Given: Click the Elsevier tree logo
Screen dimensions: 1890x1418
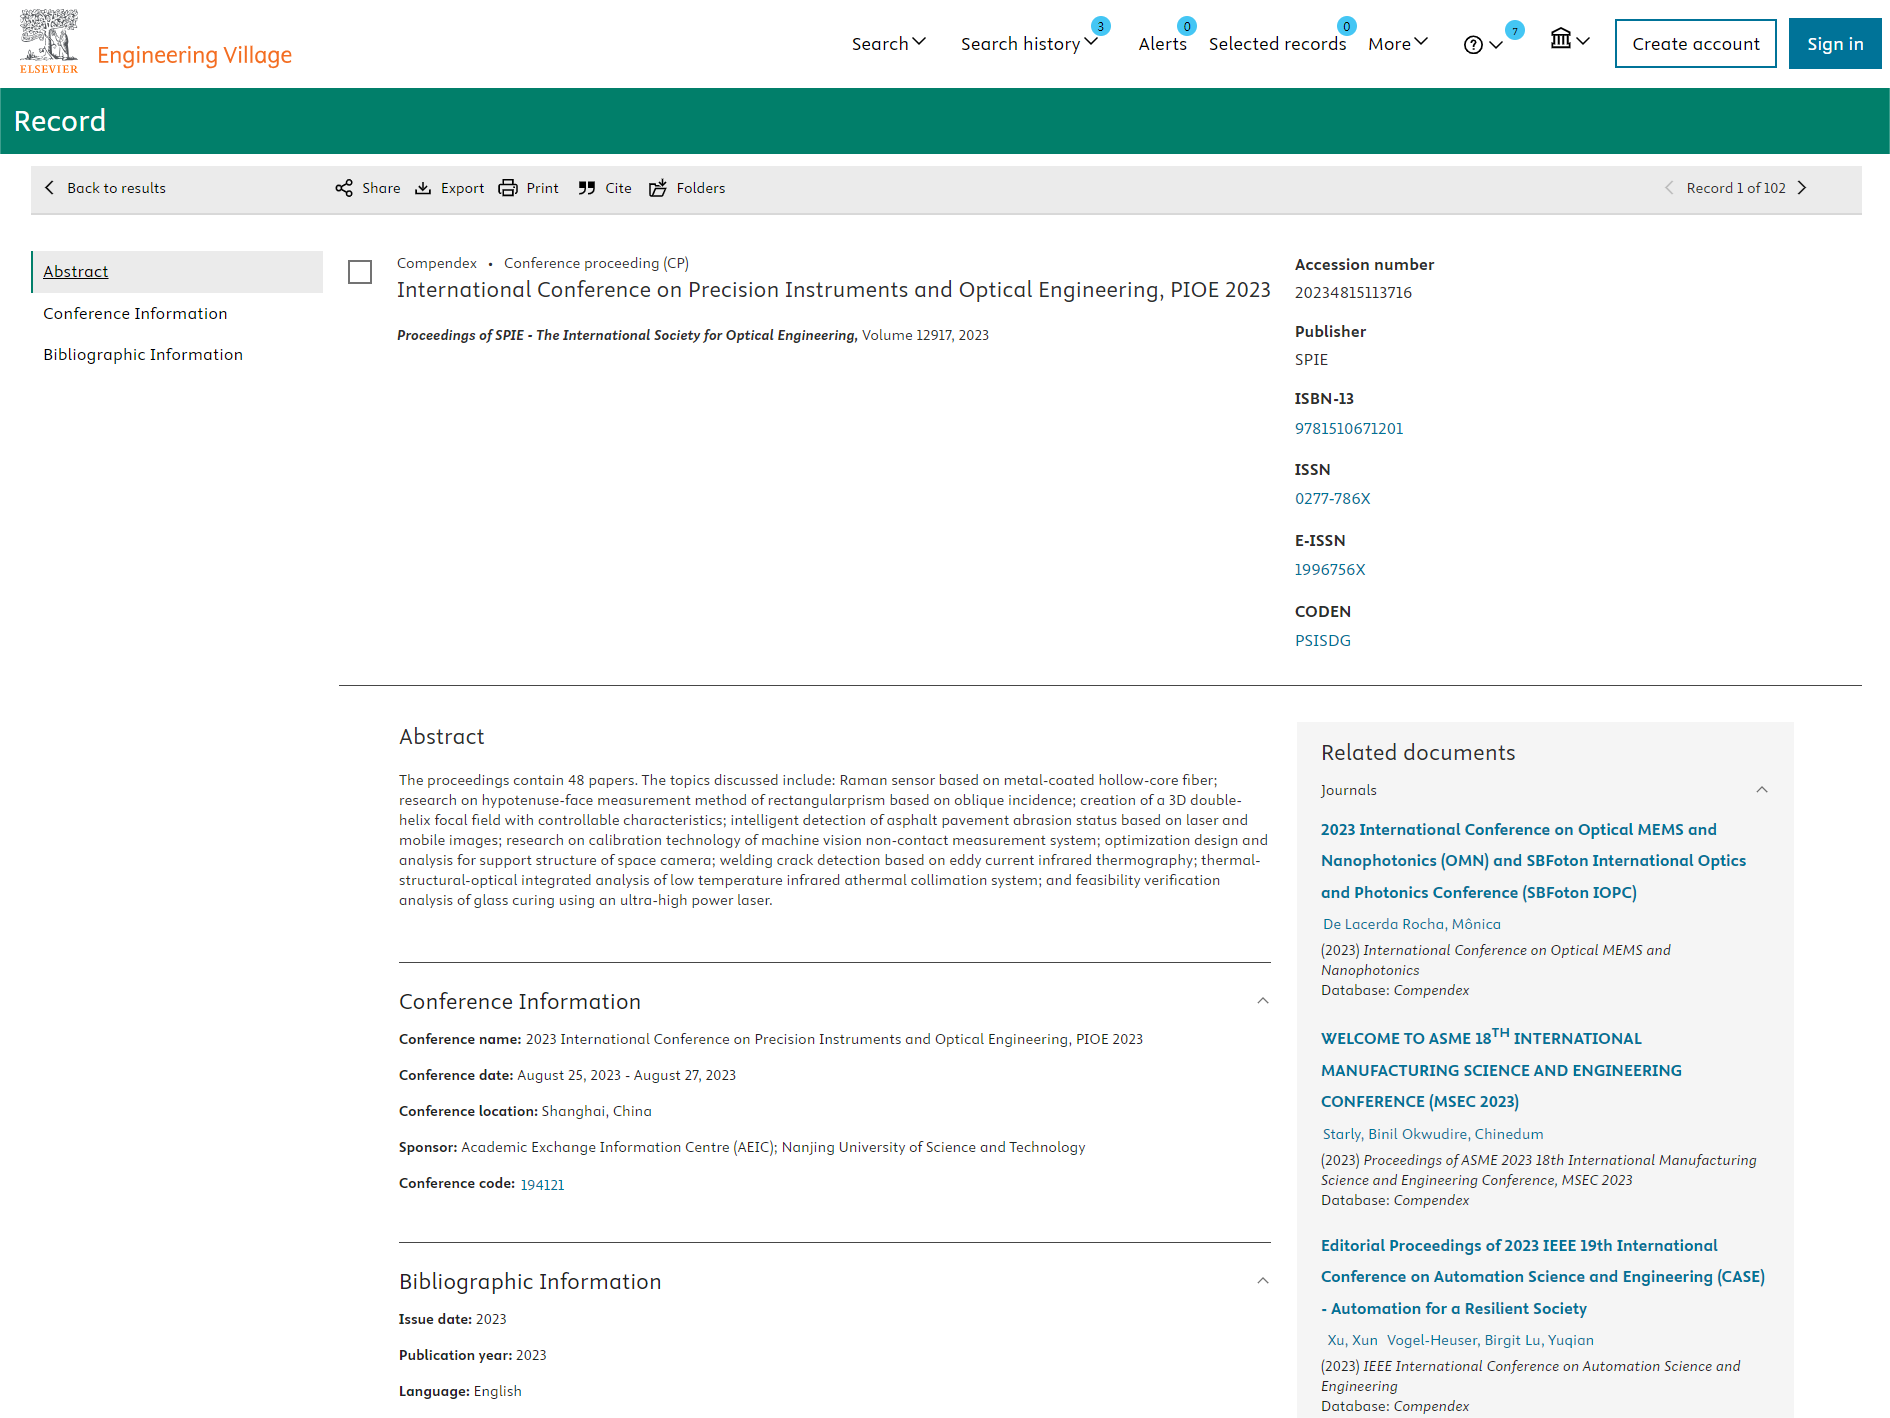Looking at the screenshot, I should coord(49,41).
